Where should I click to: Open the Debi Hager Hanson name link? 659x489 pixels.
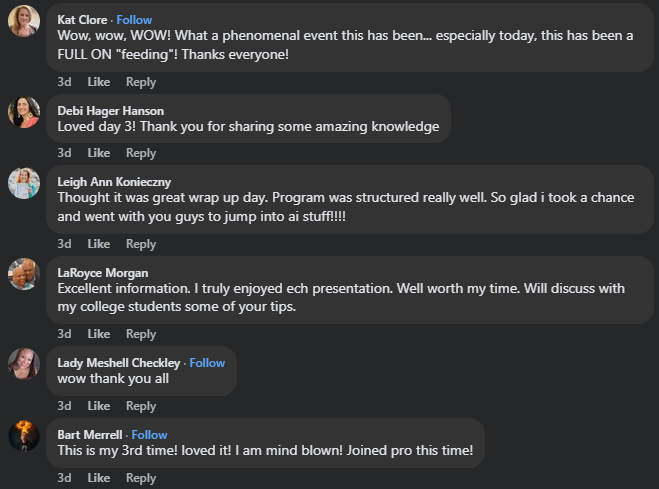click(x=111, y=111)
